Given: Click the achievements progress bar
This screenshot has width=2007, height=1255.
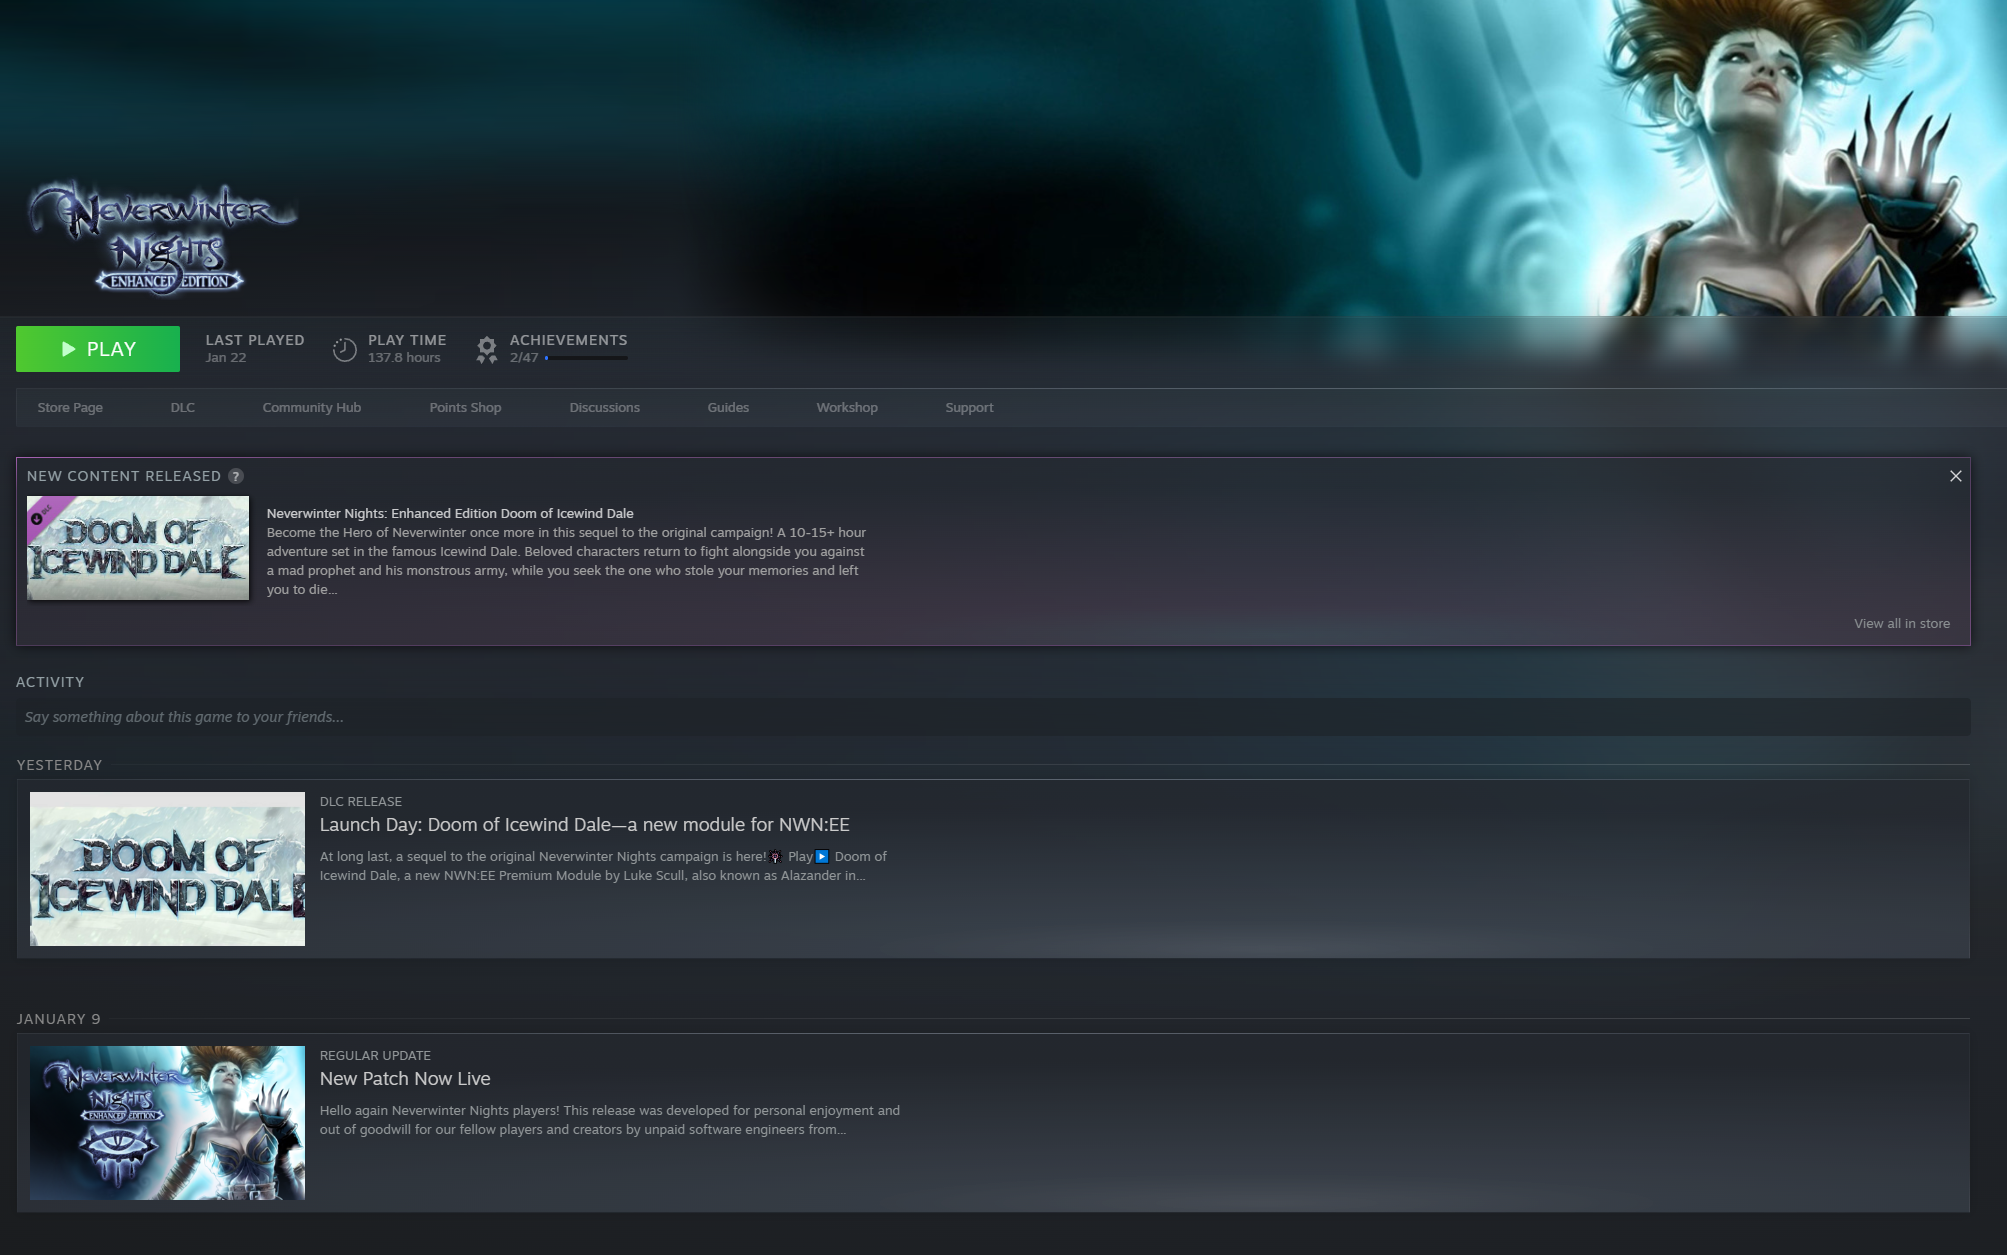Looking at the screenshot, I should (586, 358).
